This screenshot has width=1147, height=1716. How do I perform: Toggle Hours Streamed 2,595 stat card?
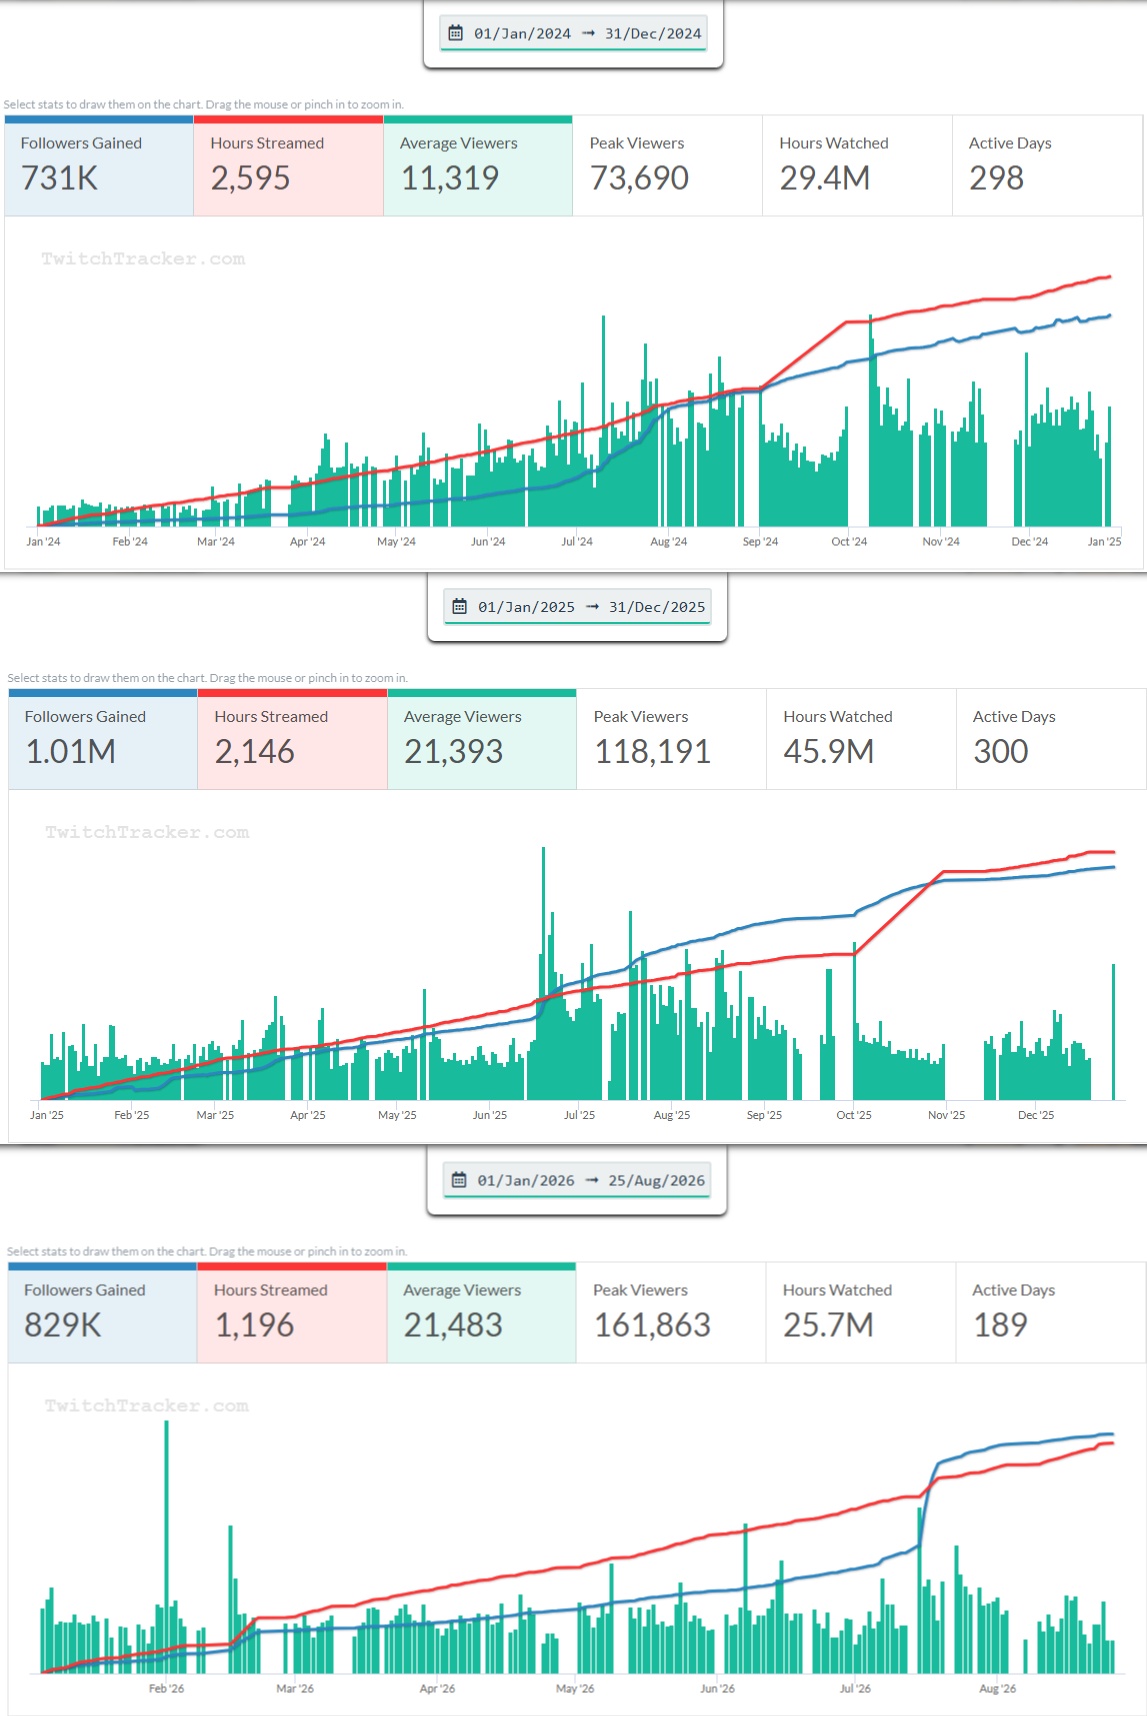(x=288, y=166)
